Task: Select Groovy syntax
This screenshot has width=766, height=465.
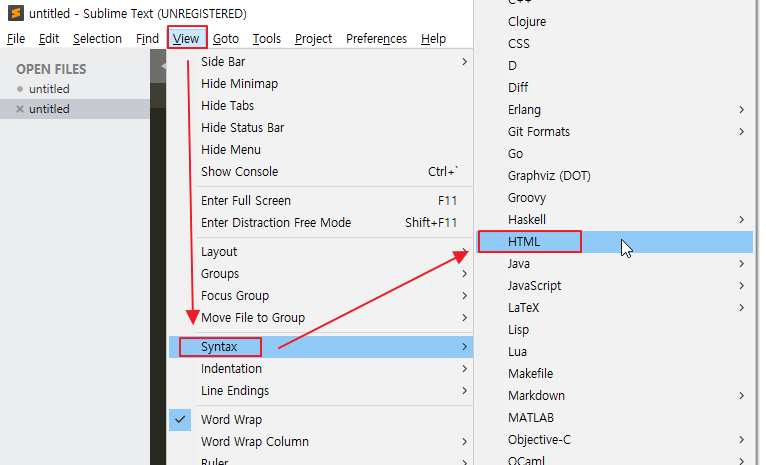Action: click(x=615, y=197)
